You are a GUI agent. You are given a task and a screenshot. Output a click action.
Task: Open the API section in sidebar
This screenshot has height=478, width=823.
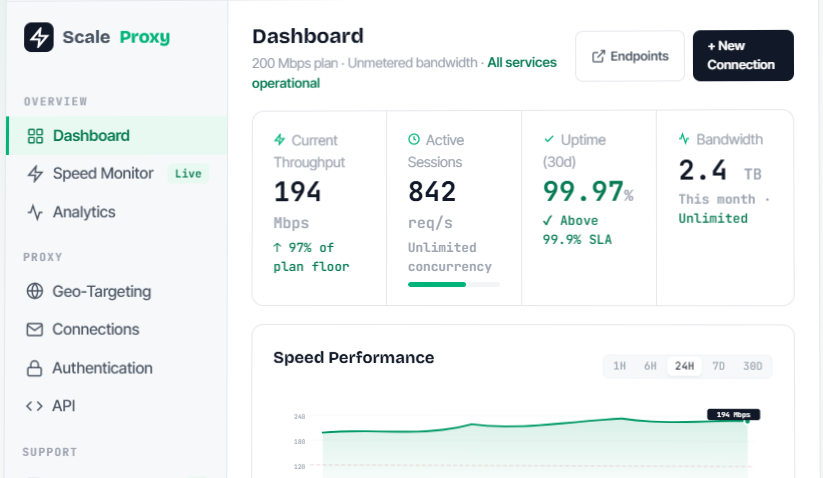[x=117, y=406]
